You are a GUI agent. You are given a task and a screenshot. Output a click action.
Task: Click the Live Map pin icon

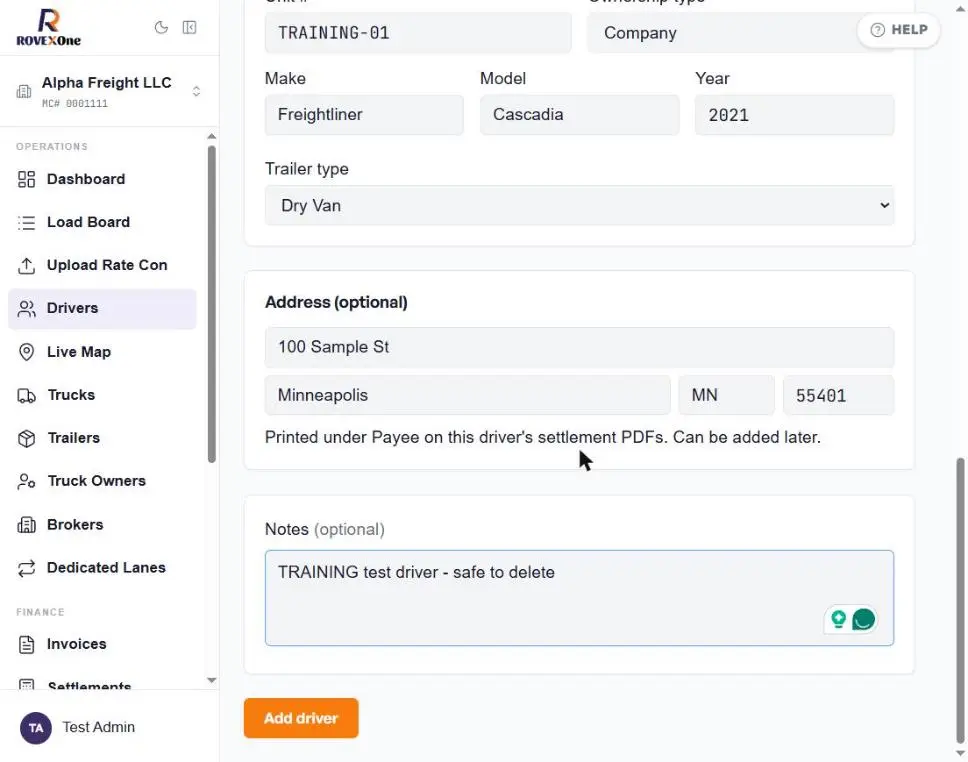pyautogui.click(x=27, y=352)
